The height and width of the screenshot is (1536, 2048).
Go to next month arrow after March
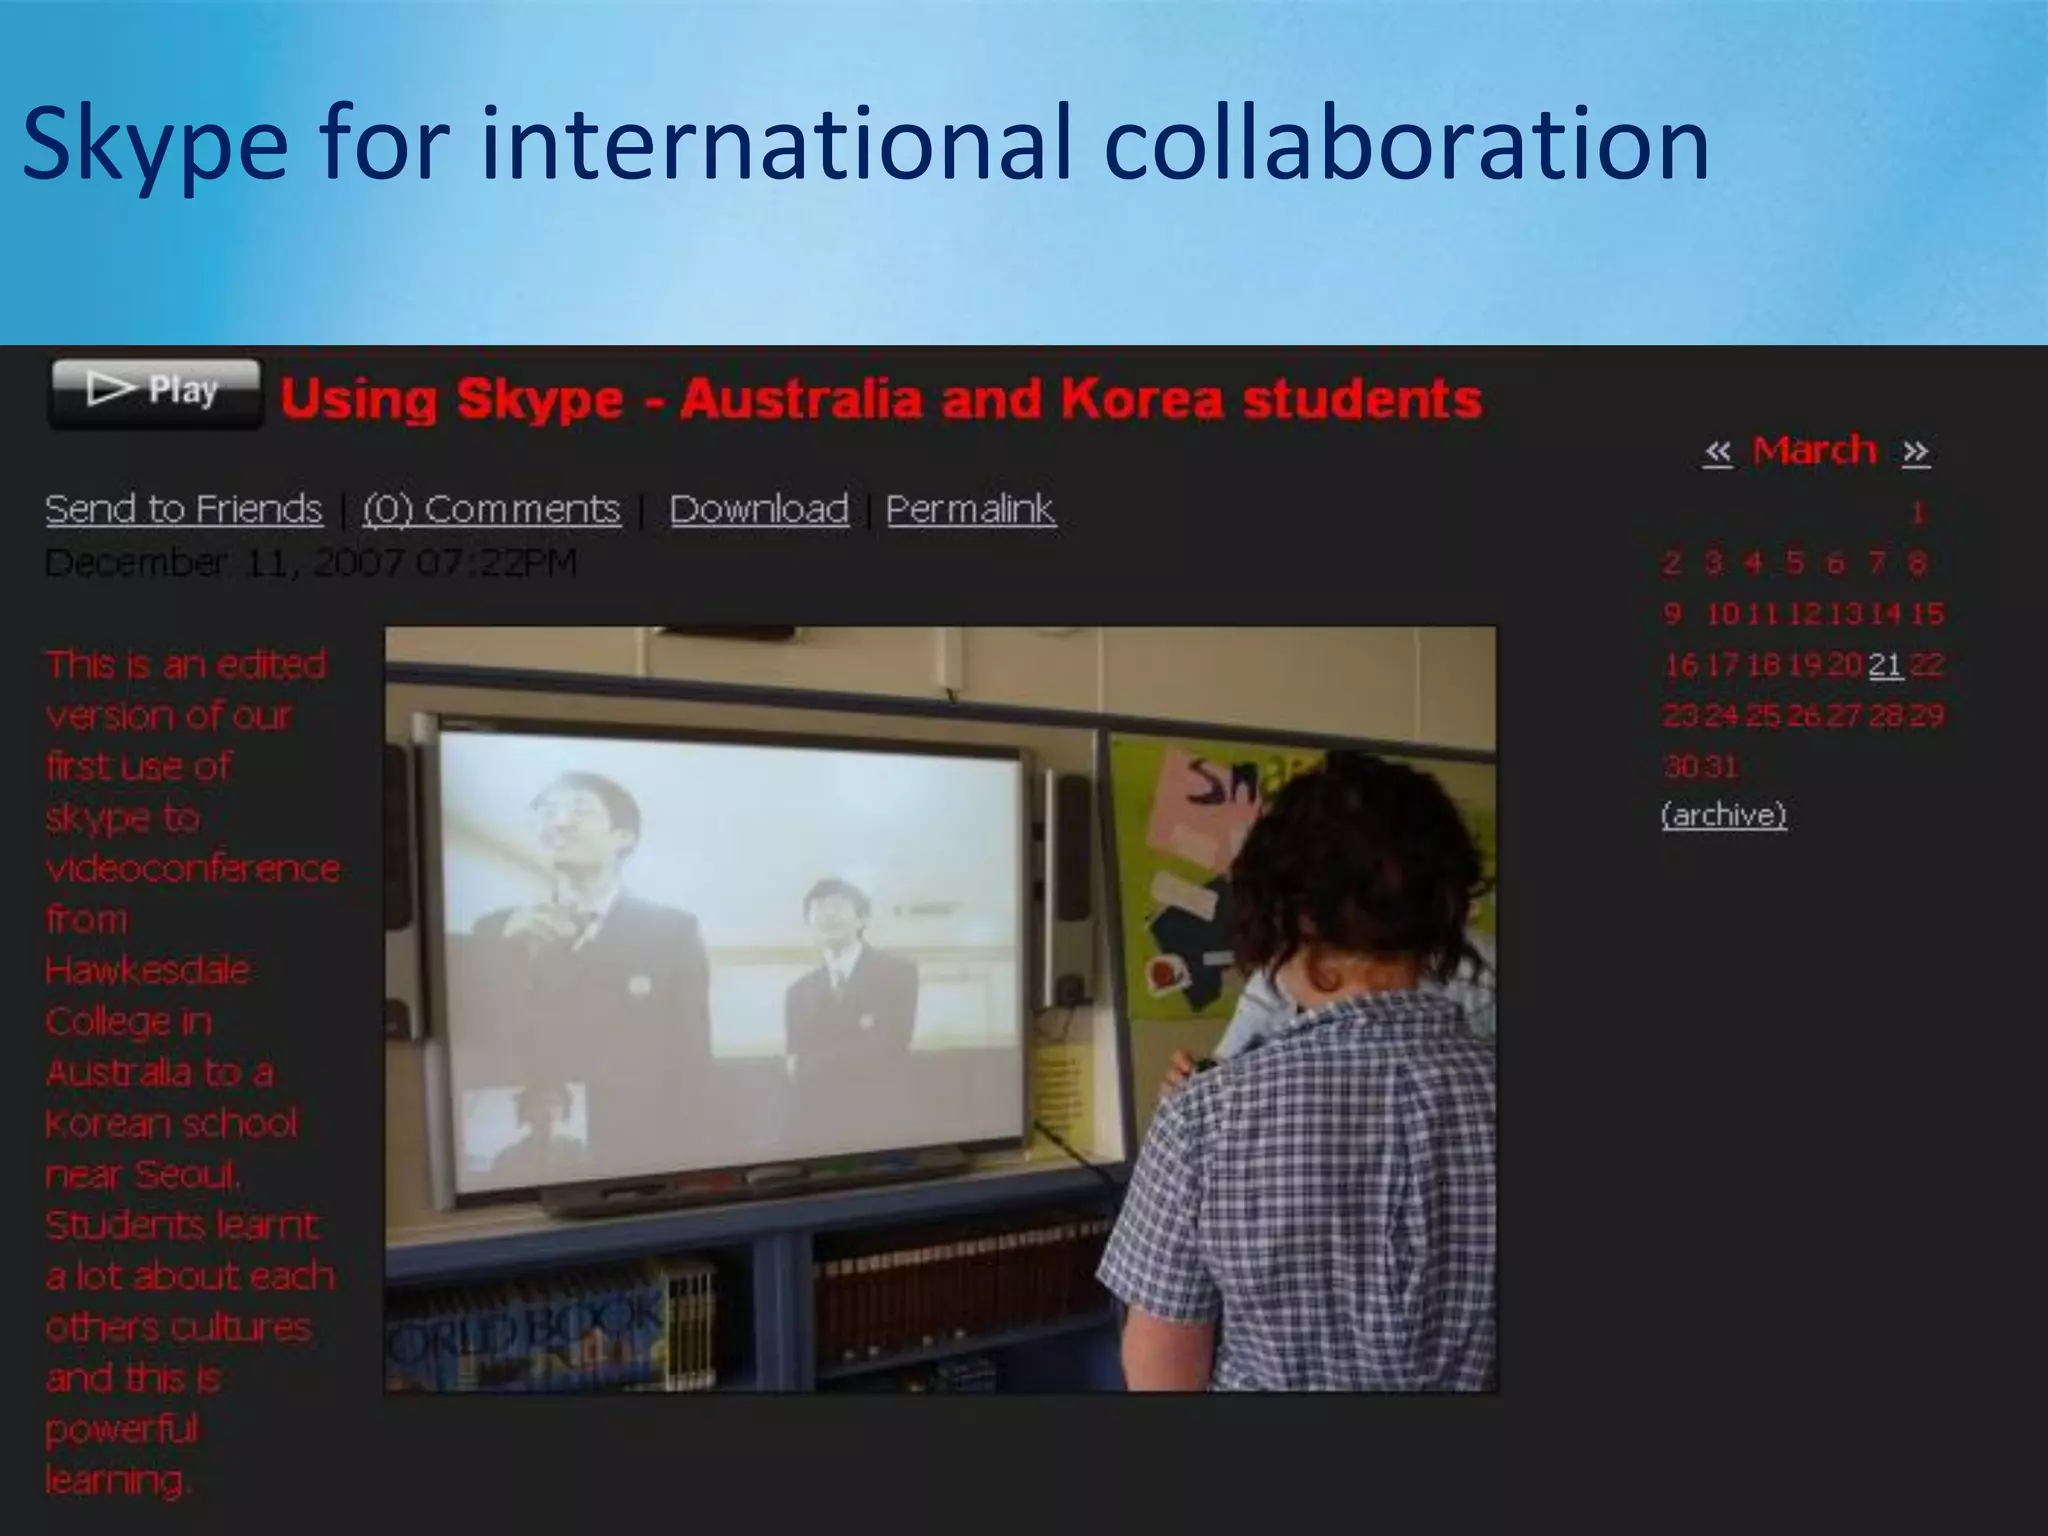pos(1915,452)
